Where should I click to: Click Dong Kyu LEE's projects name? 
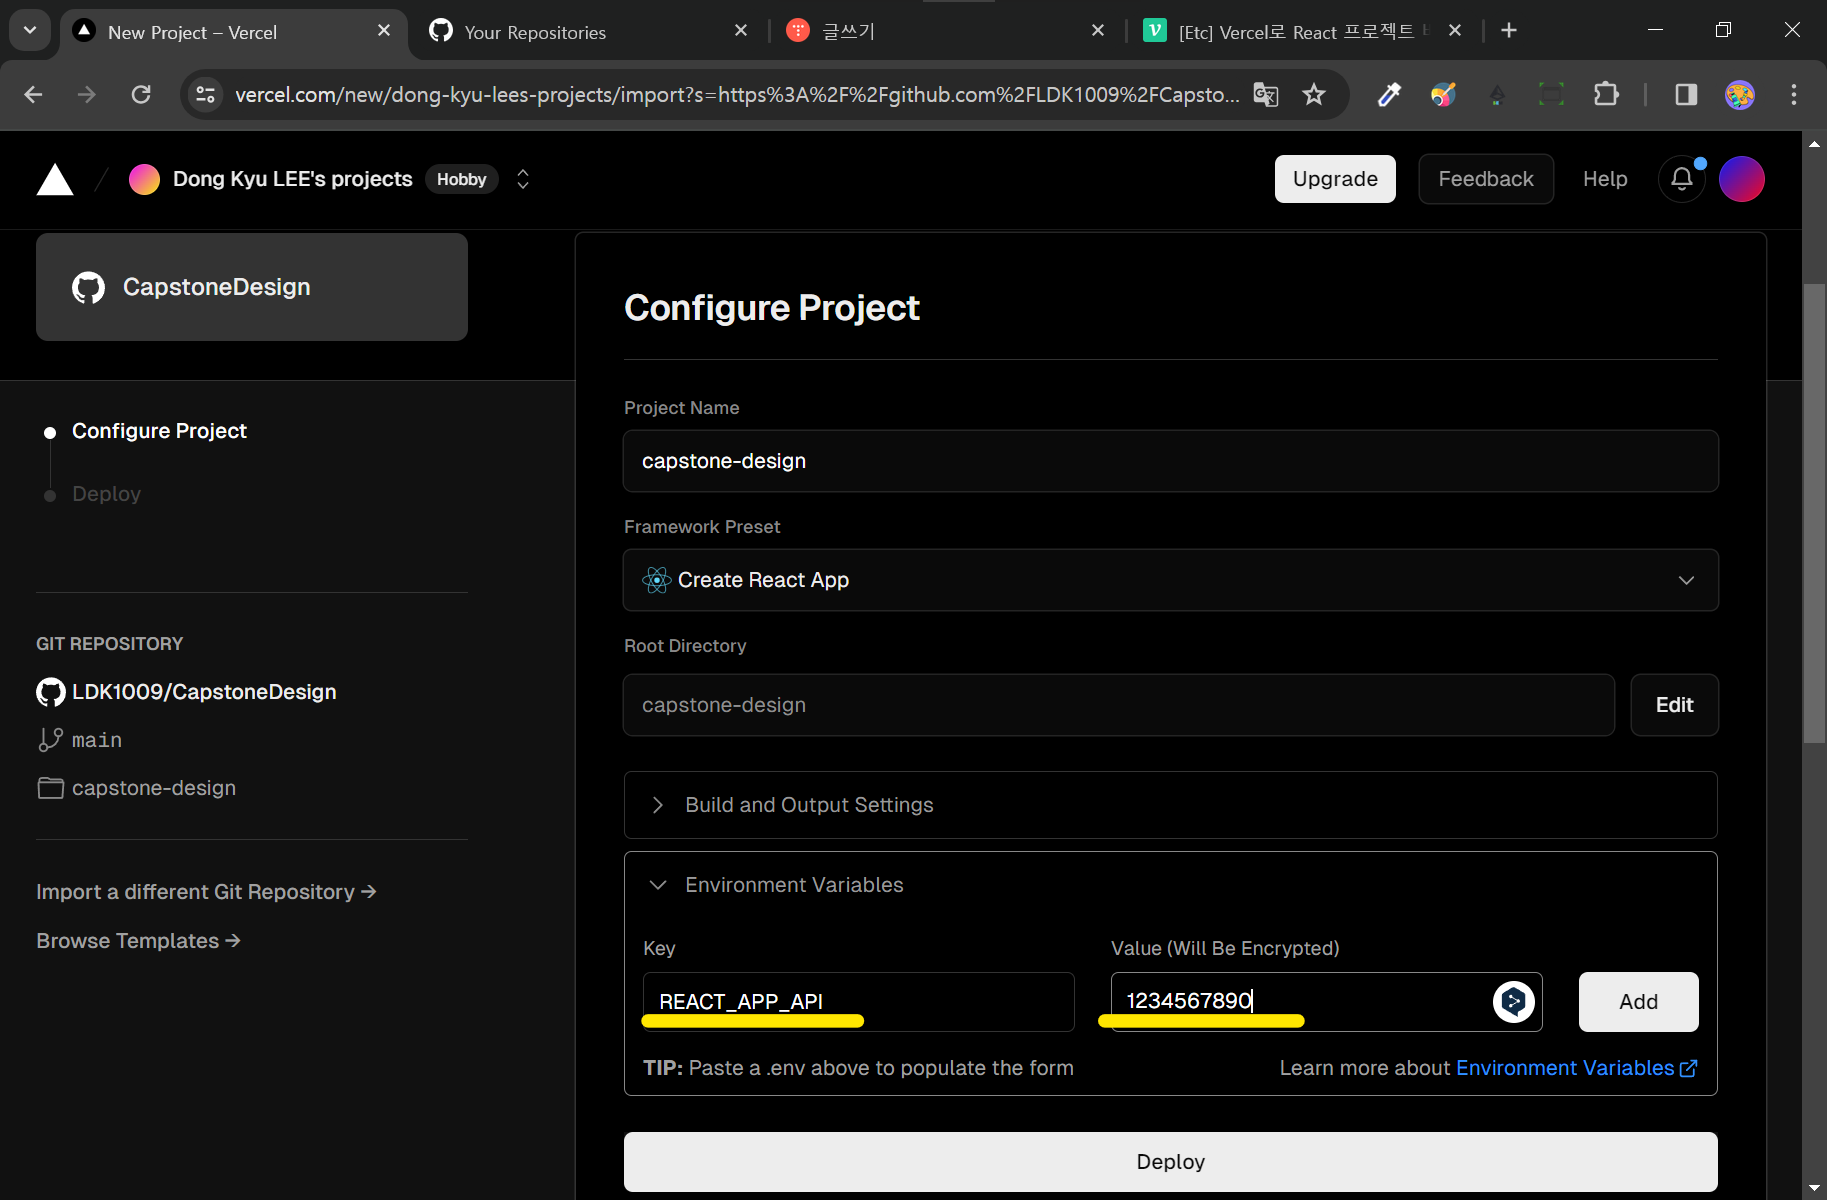tap(292, 179)
